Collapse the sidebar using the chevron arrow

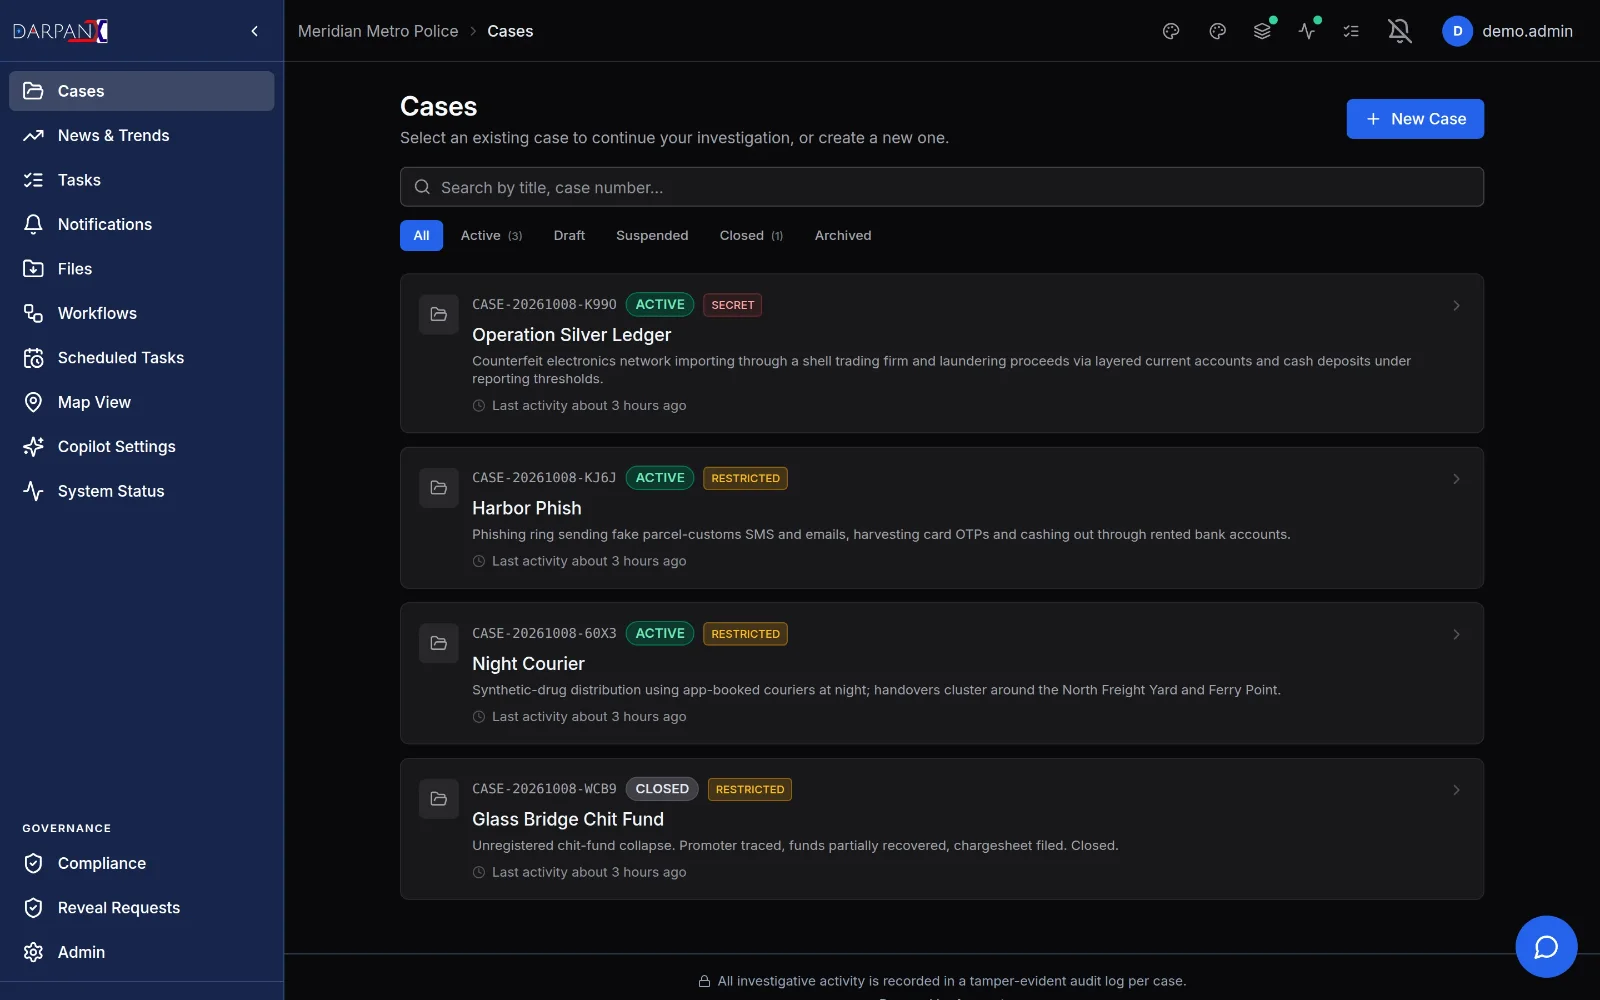pos(254,31)
